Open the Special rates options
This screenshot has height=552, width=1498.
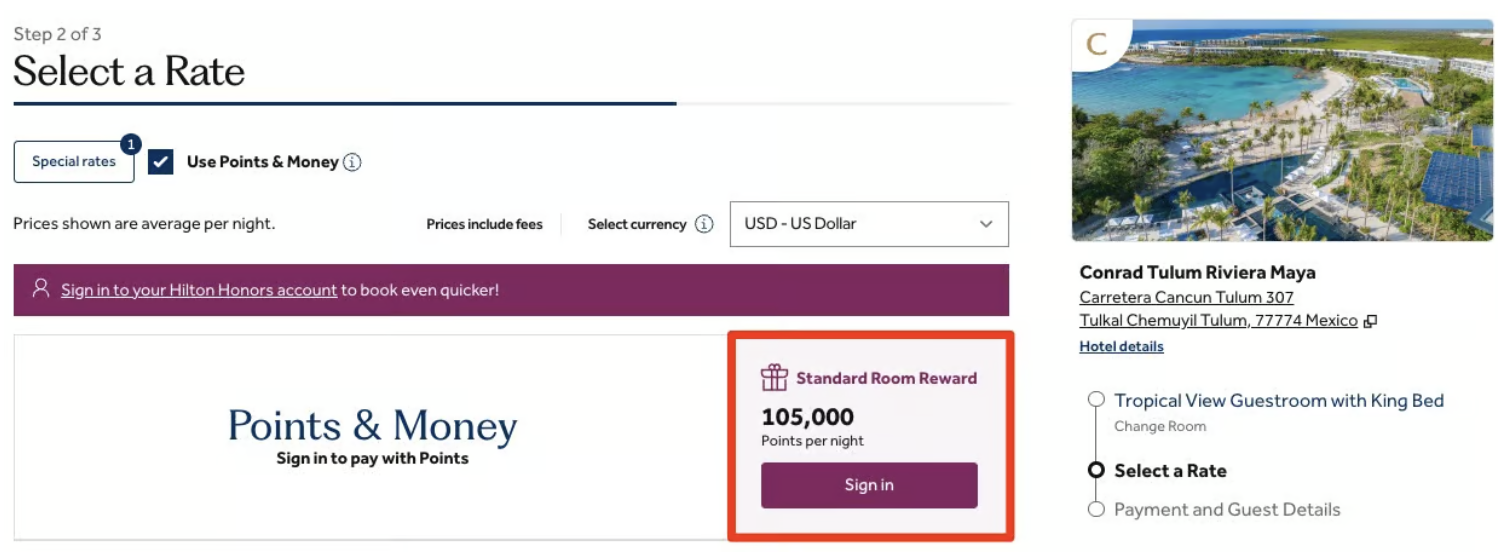pyautogui.click(x=74, y=162)
